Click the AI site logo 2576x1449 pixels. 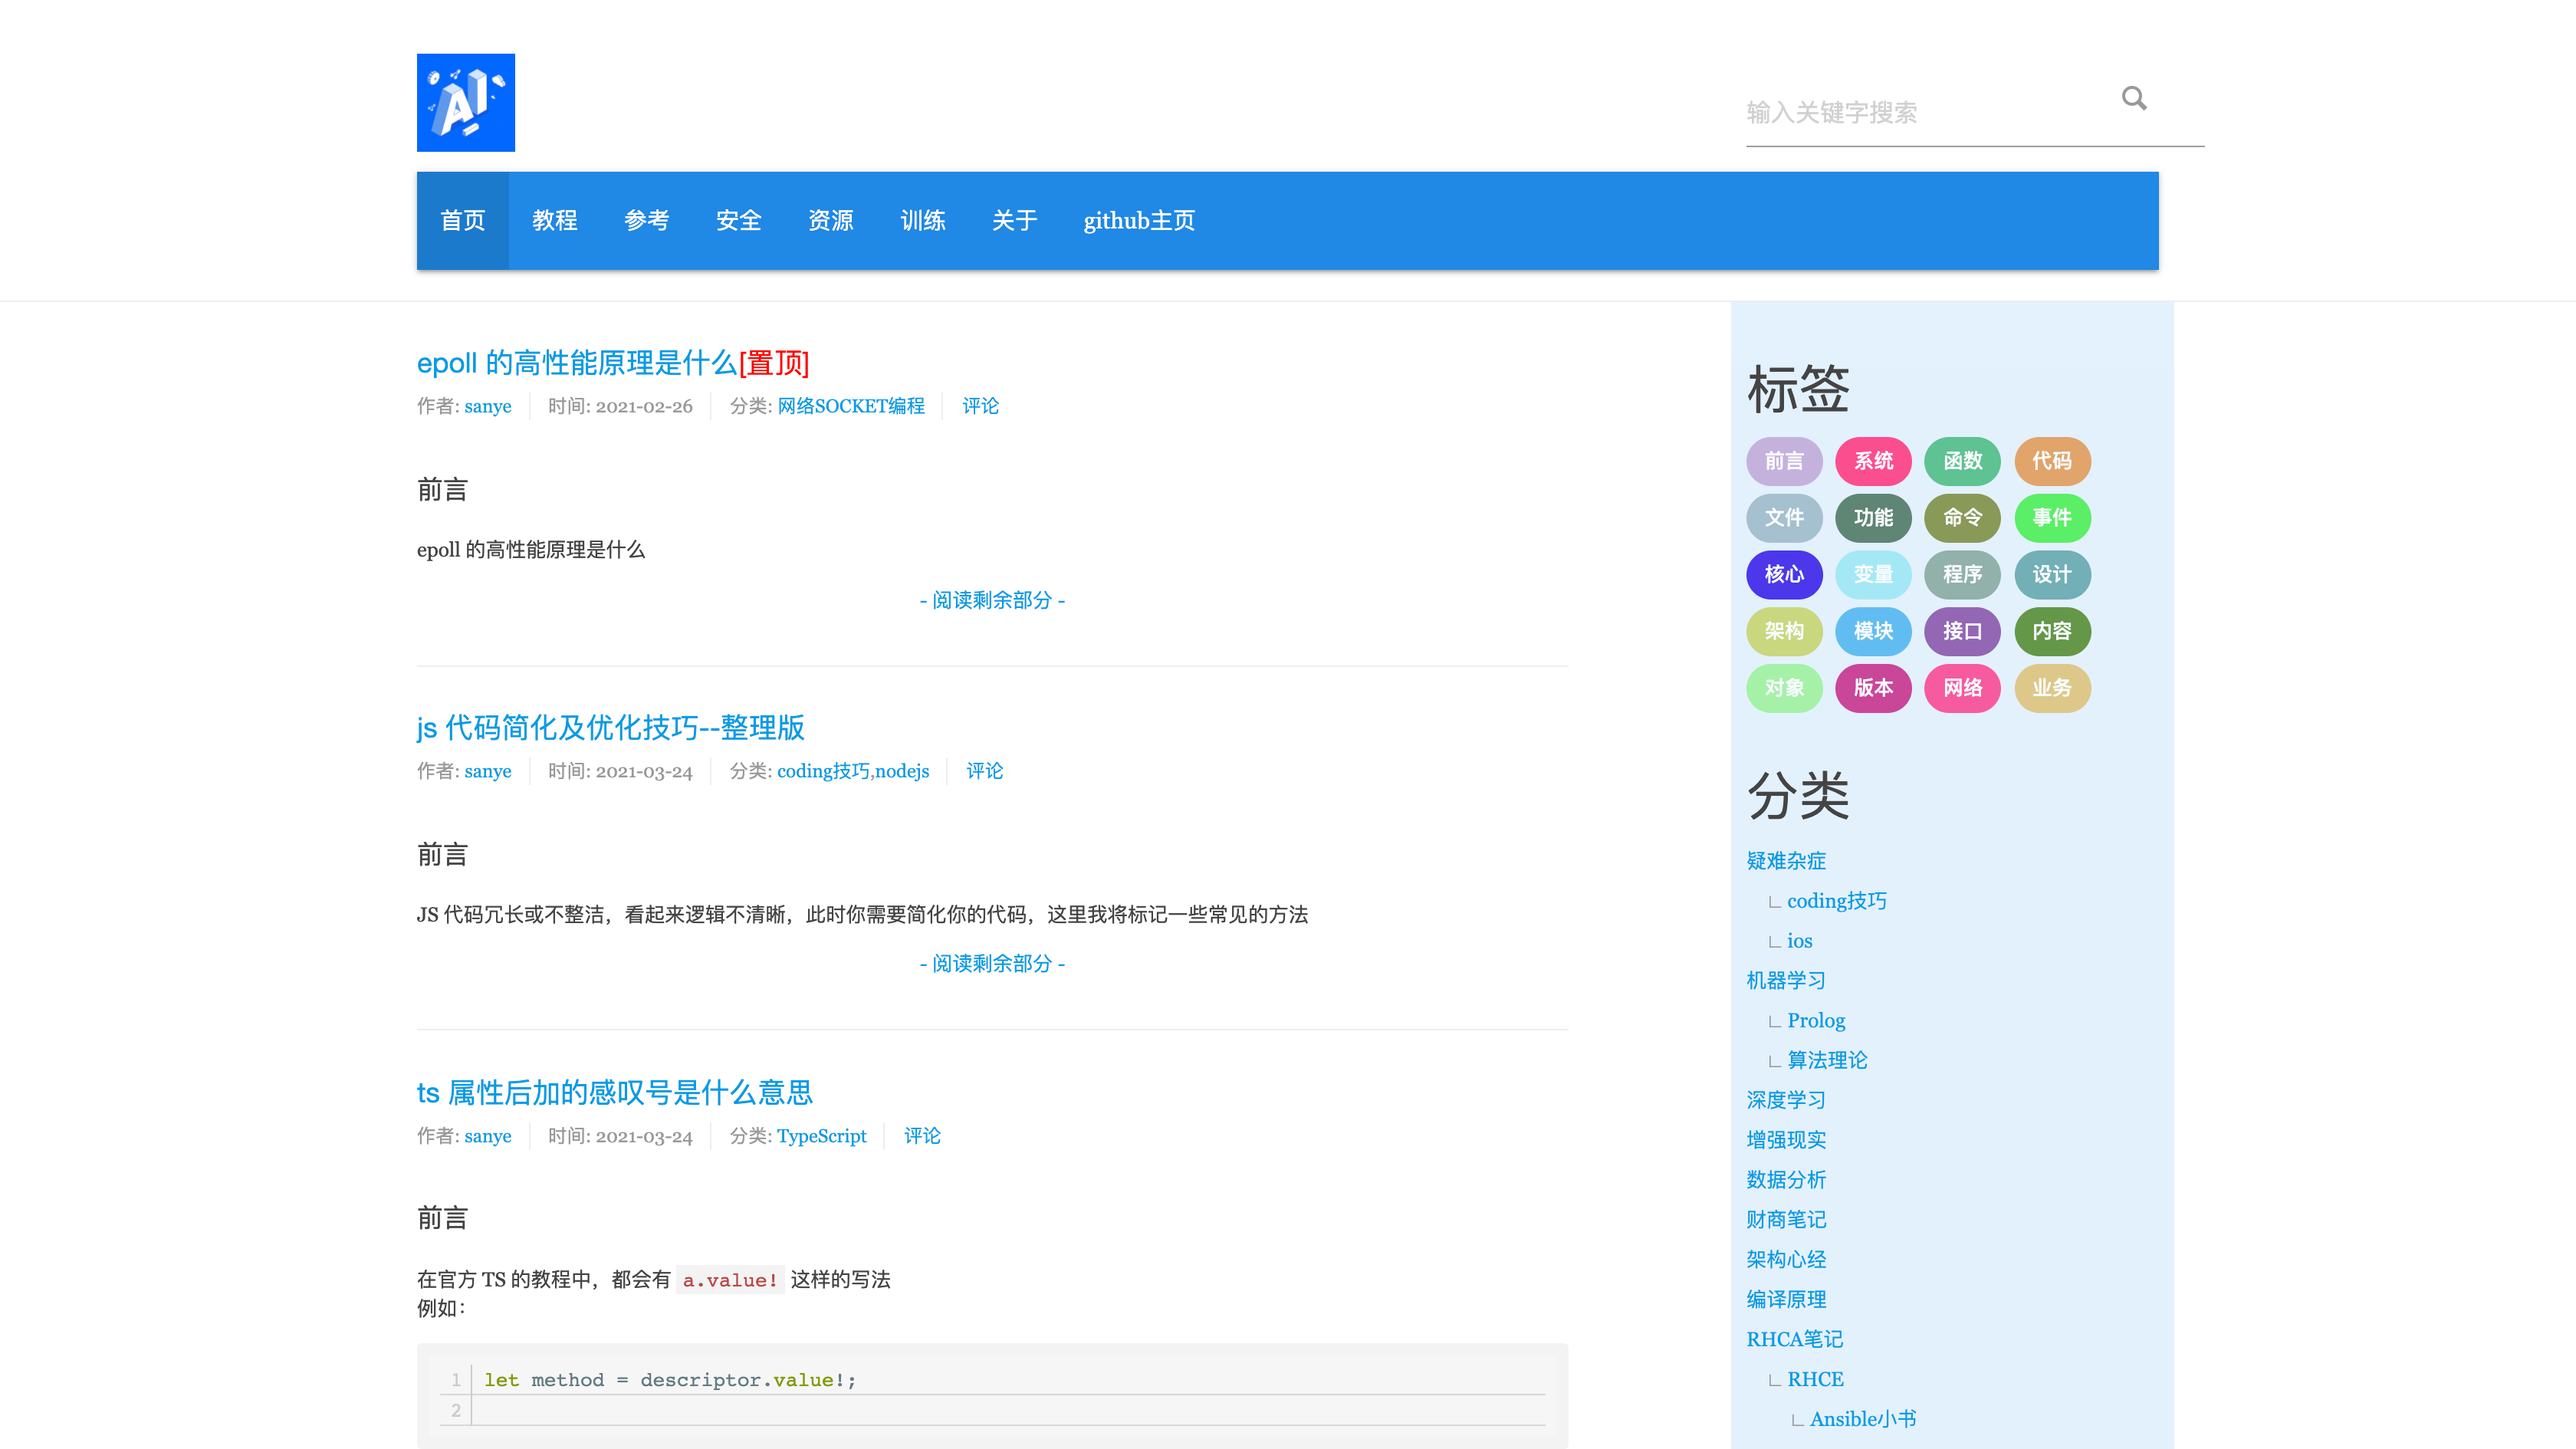coord(465,103)
